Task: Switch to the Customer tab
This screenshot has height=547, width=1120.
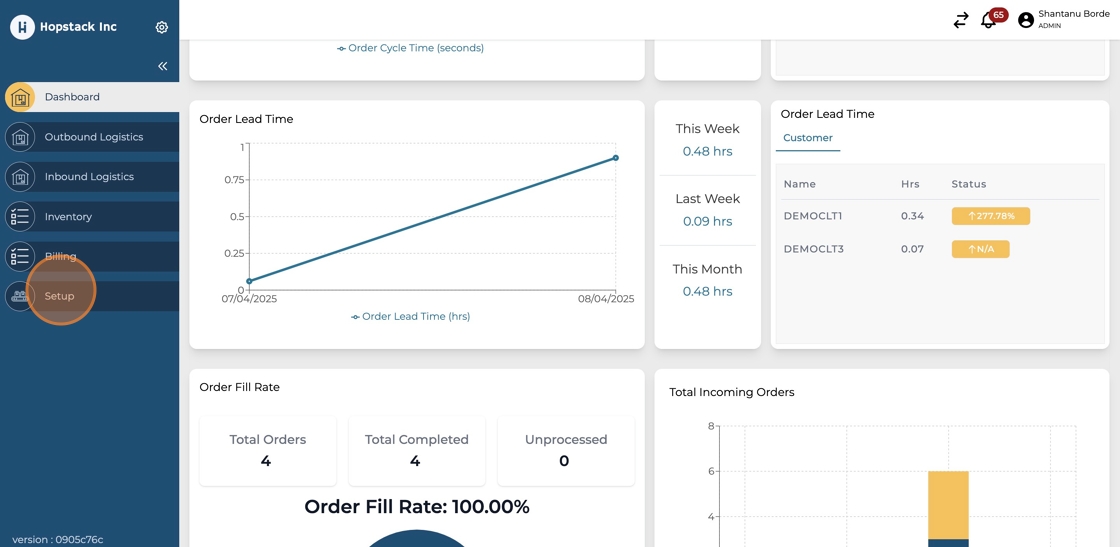Action: (807, 138)
